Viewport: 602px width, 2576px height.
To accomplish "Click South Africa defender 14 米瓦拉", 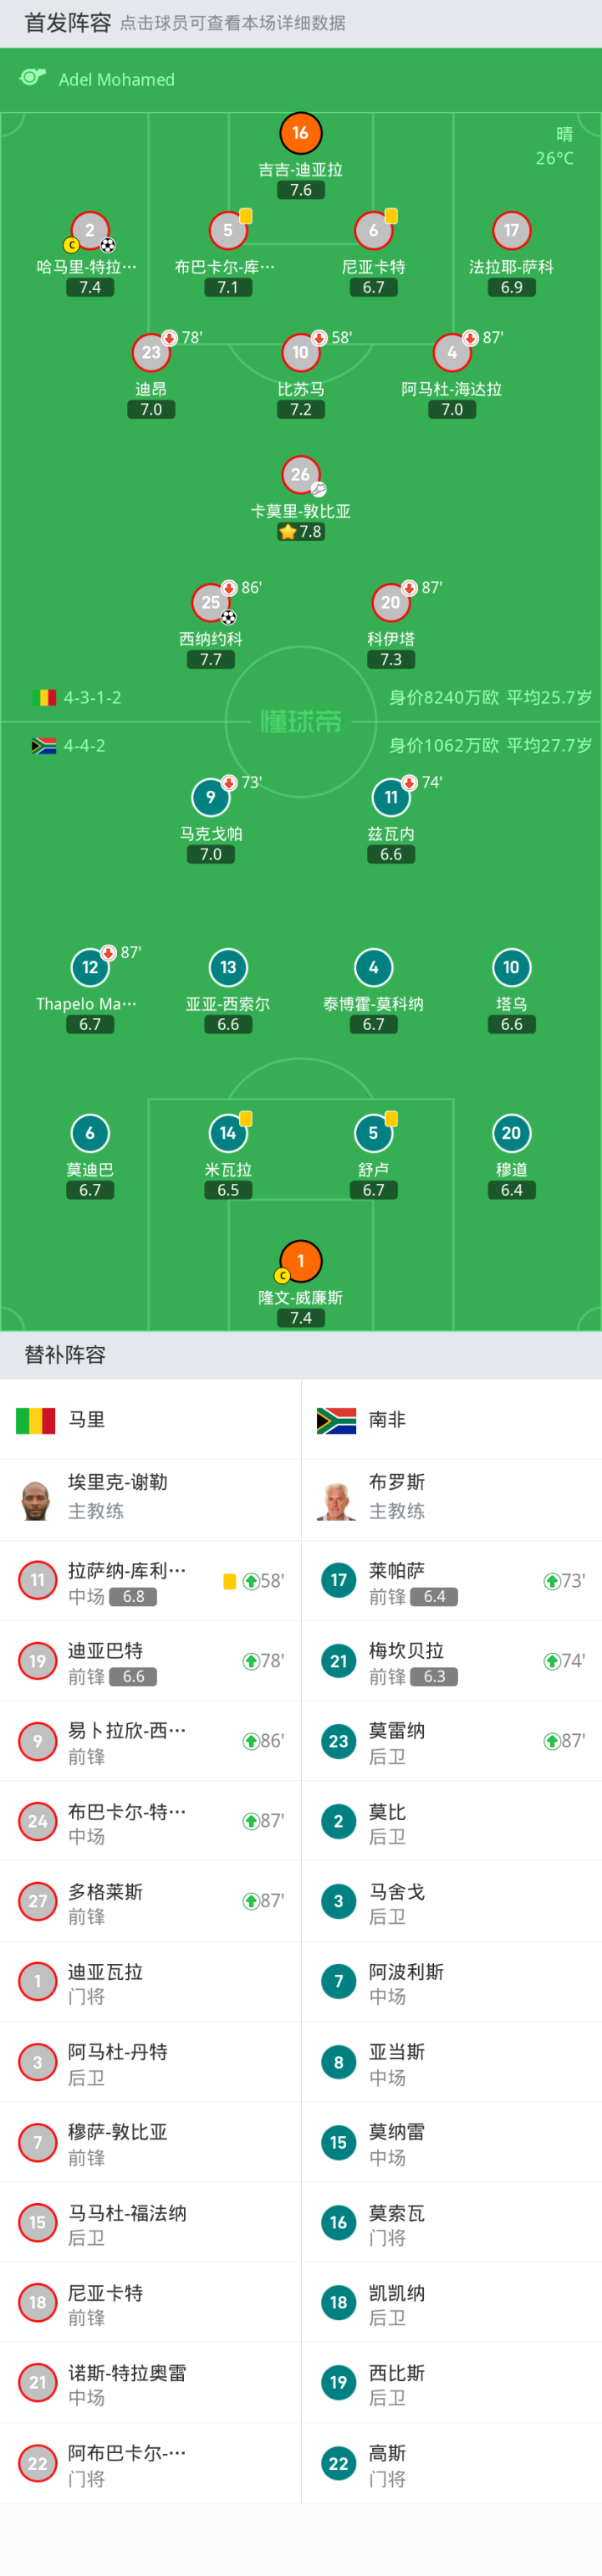I will point(228,1134).
